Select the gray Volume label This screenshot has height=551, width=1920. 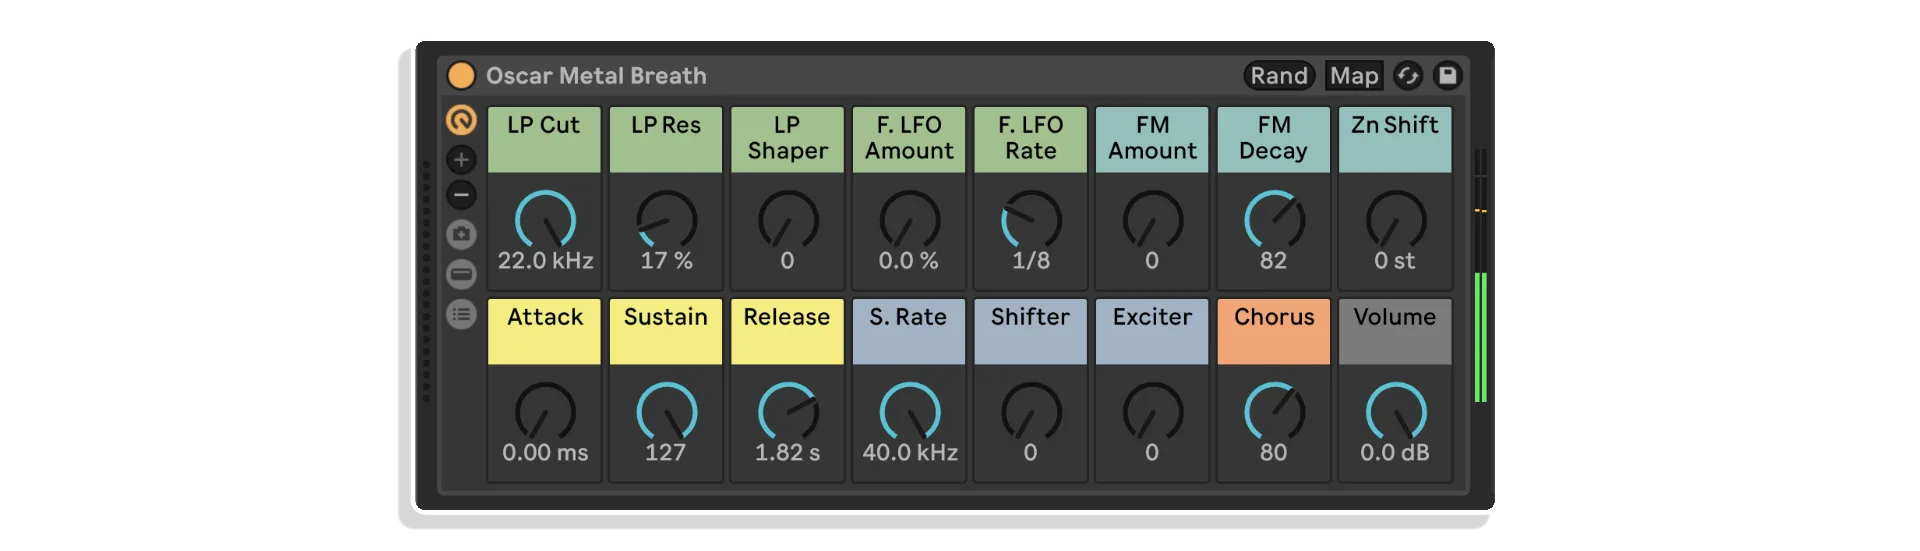pyautogui.click(x=1395, y=332)
